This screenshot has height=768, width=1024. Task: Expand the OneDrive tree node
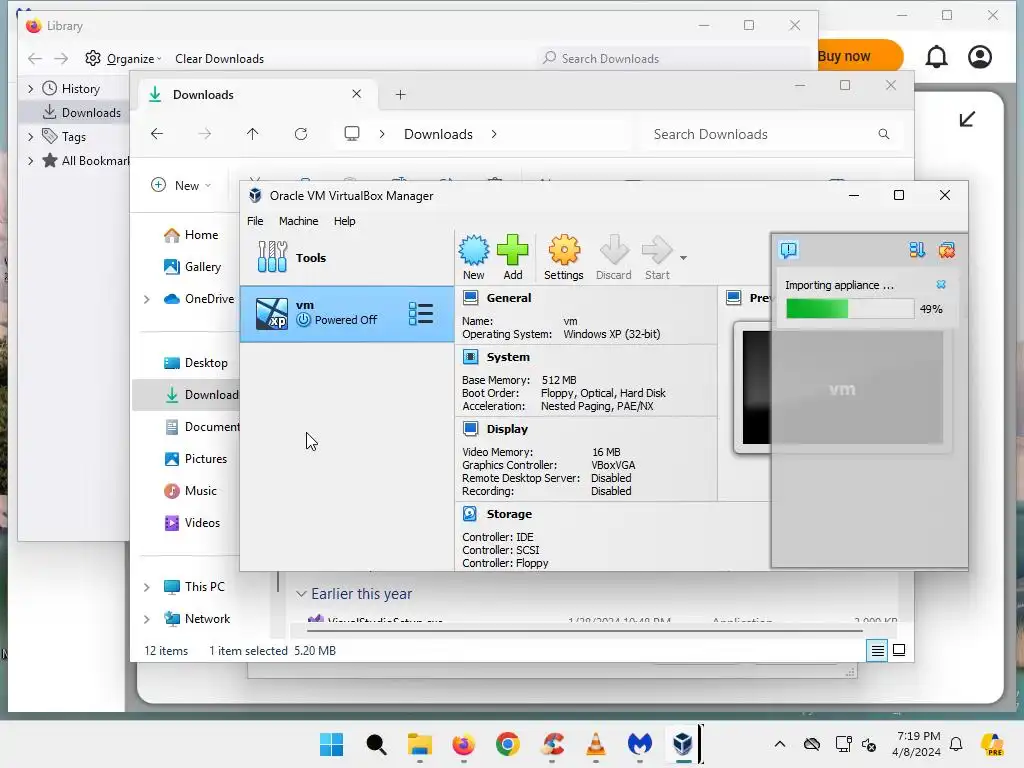(147, 299)
